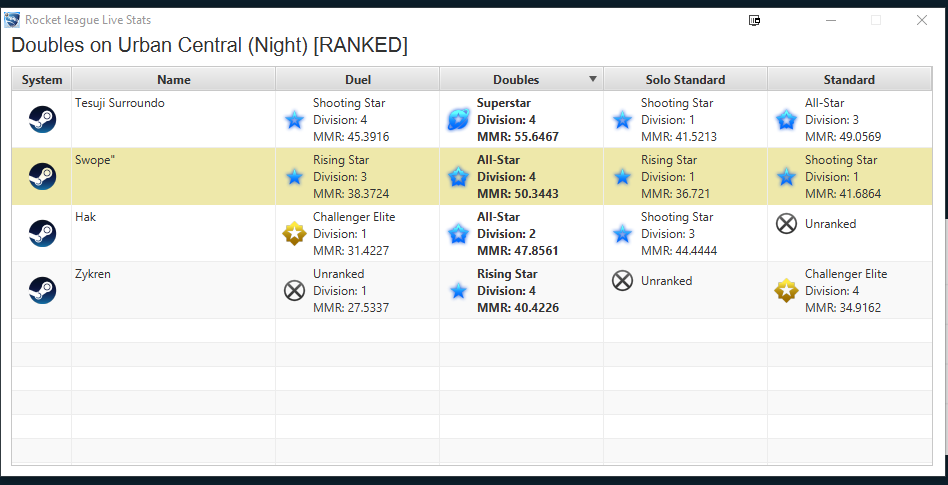Click Zykren's Unranked Duel icon
948x485 pixels.
[294, 291]
